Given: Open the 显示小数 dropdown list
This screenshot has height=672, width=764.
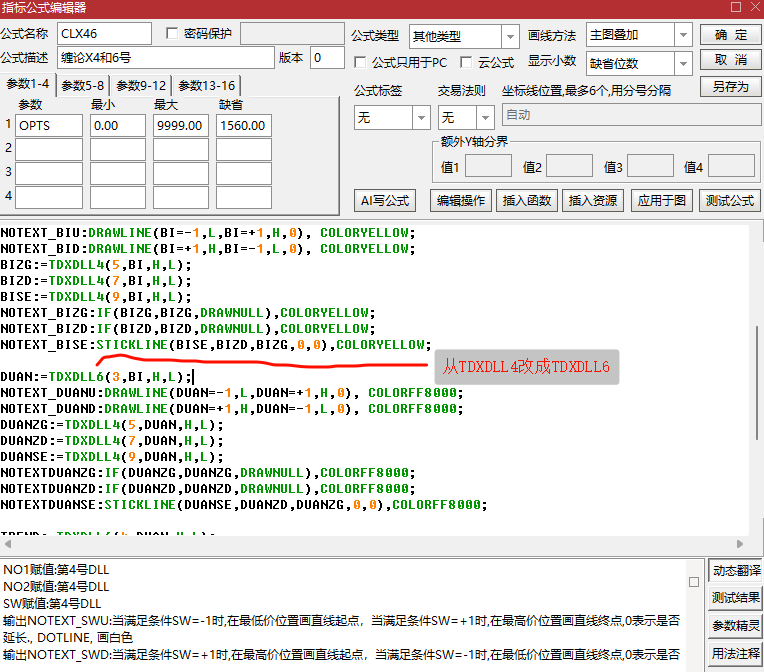Looking at the screenshot, I should (683, 64).
